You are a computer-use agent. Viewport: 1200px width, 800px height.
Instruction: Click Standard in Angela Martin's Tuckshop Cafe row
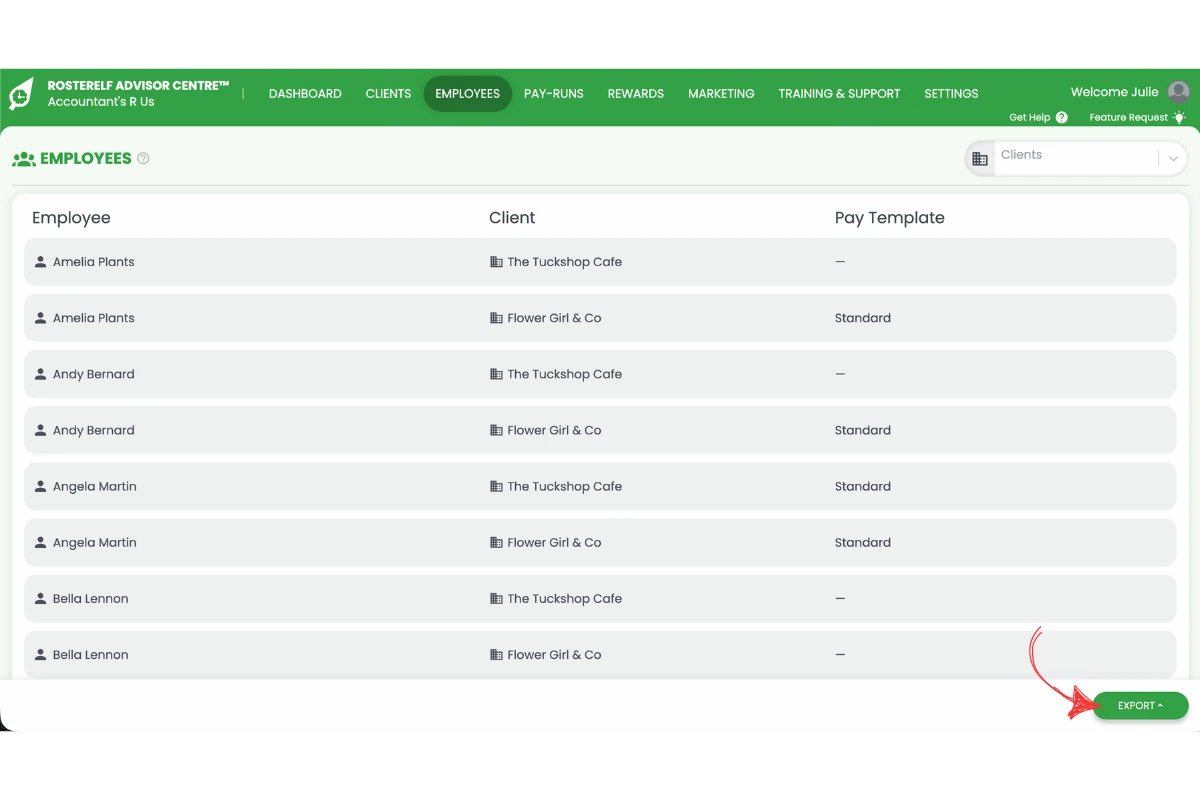pos(862,486)
